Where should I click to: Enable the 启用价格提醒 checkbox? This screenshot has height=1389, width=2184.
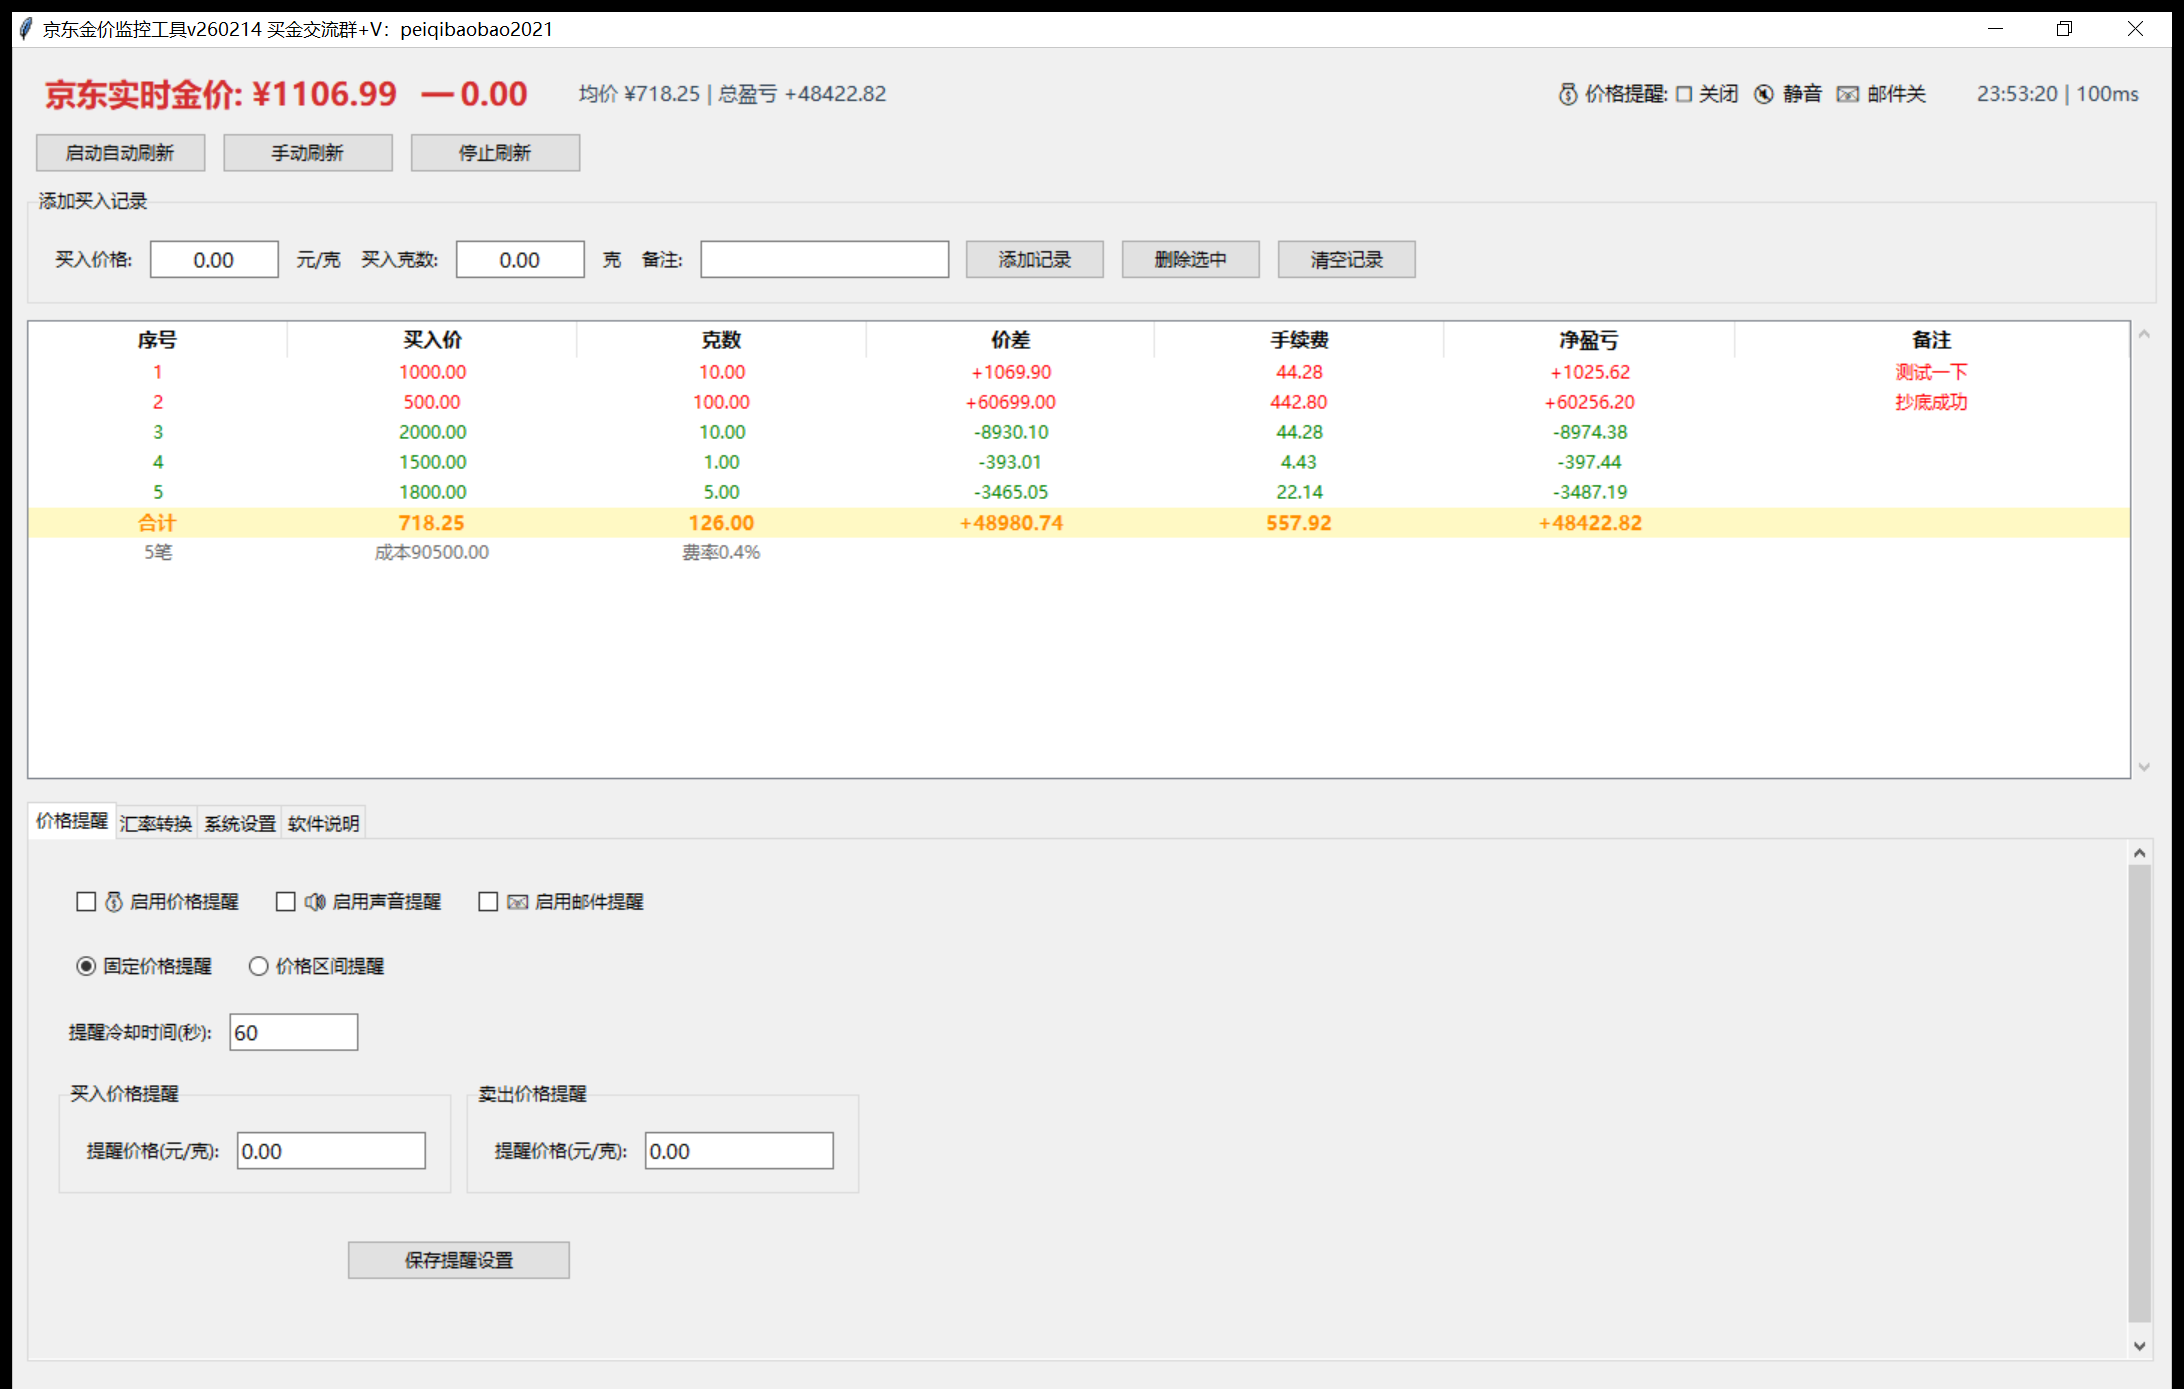pyautogui.click(x=86, y=902)
